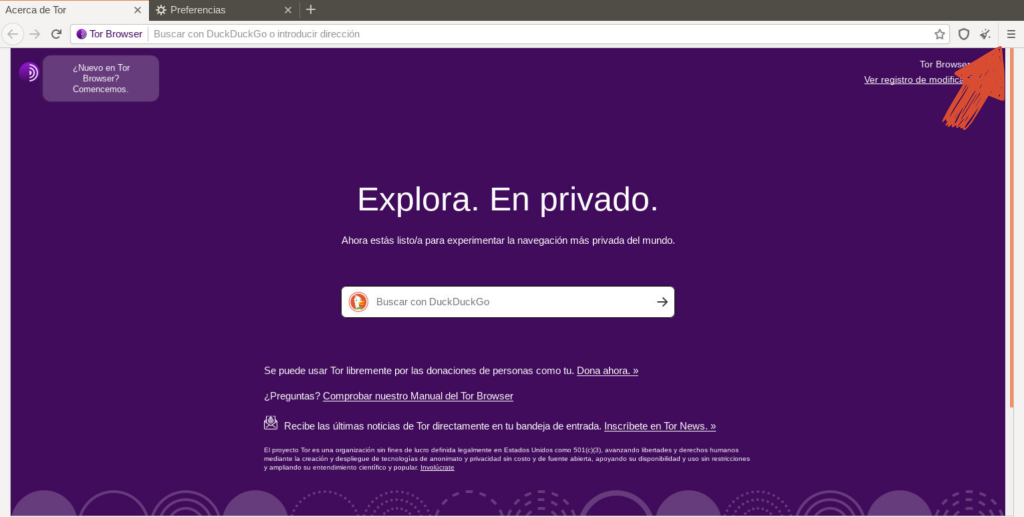Image resolution: width=1024 pixels, height=517 pixels.
Task: Close the Acerca de Tor tab
Action: point(137,10)
